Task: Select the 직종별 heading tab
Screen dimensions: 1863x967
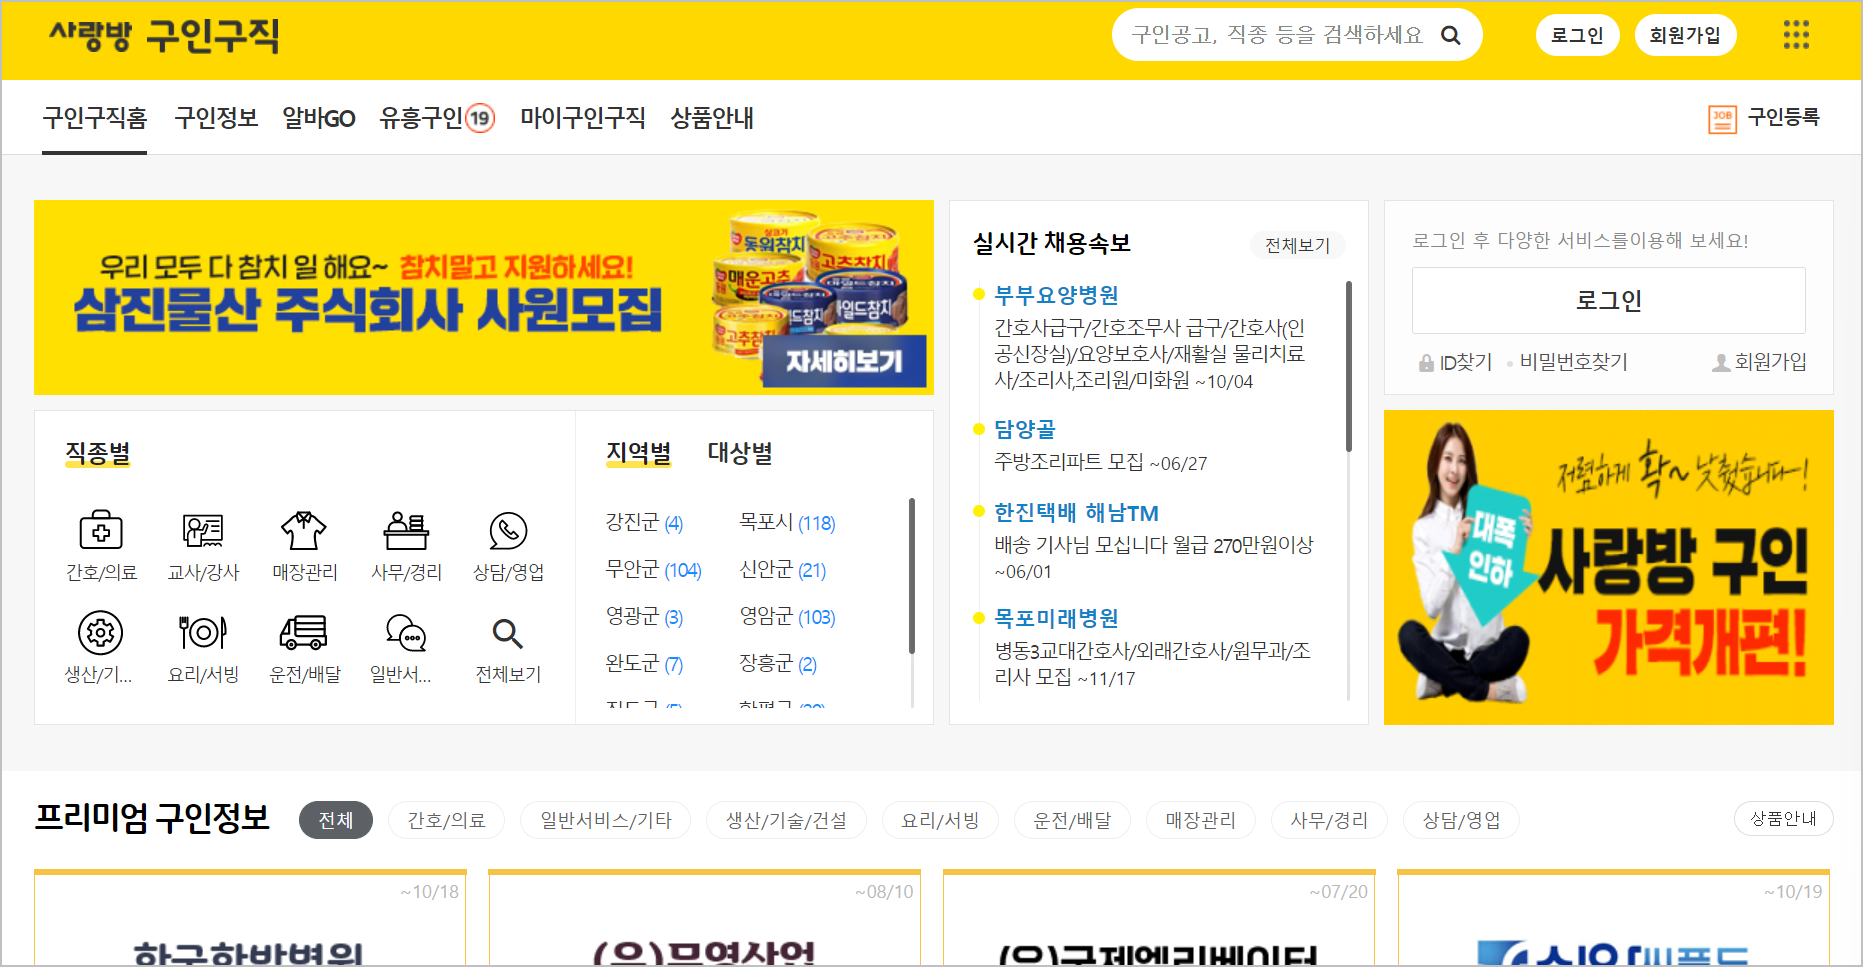Action: click(x=98, y=453)
